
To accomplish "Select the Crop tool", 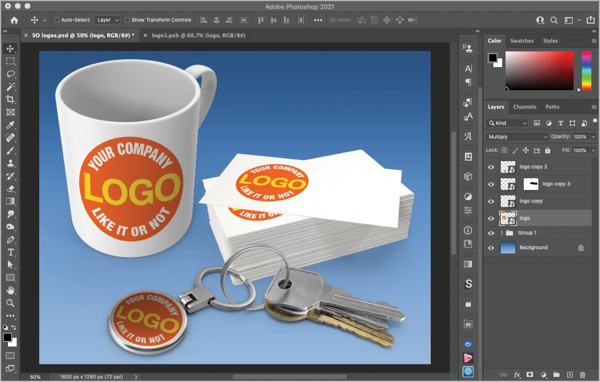I will tap(10, 100).
